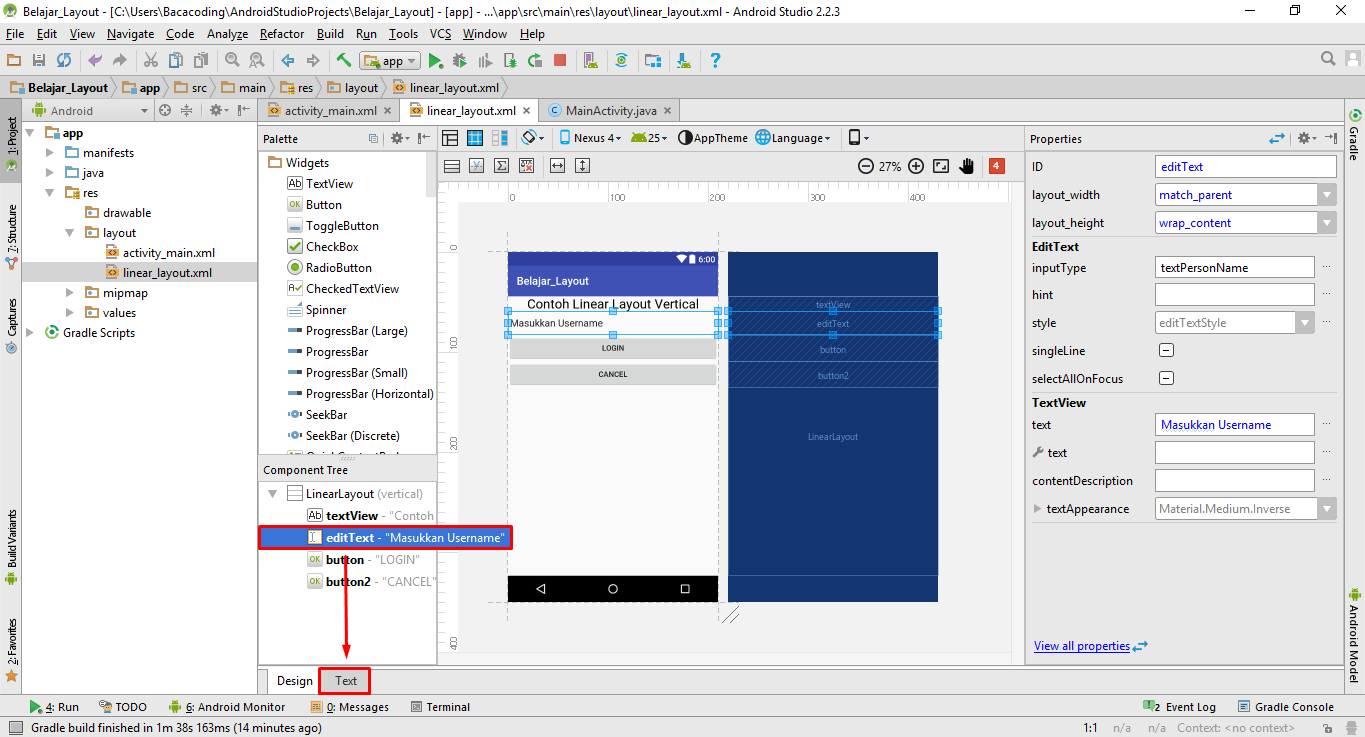
Task: Run the app with the green play icon
Action: [436, 61]
